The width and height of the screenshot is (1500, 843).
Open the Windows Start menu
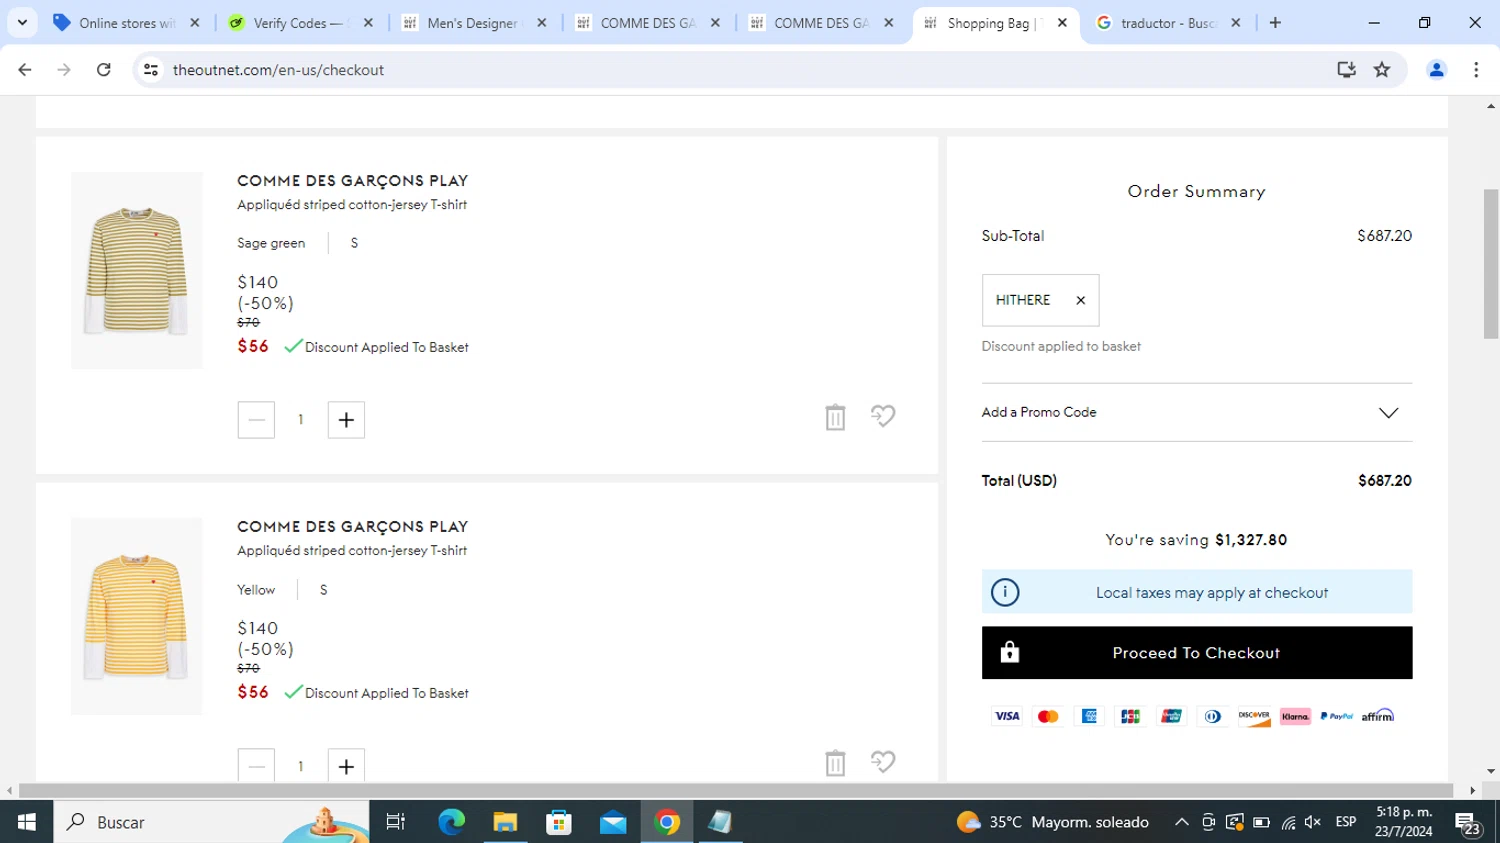(x=27, y=822)
